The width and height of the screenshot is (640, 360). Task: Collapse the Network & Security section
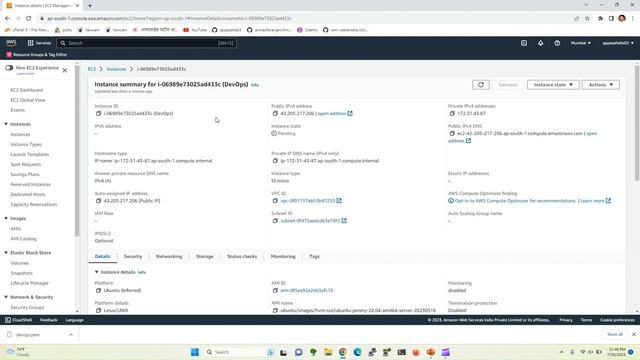pos(6,297)
